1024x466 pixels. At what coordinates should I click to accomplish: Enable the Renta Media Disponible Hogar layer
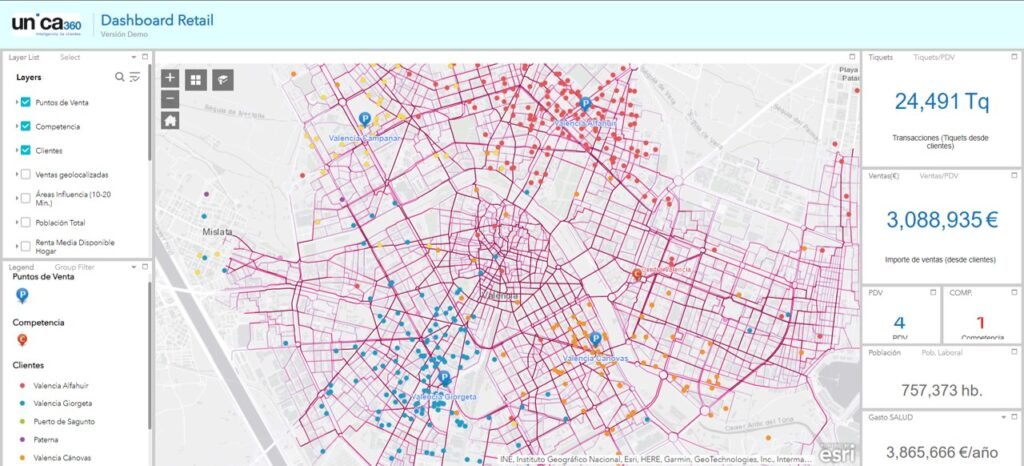click(x=25, y=246)
